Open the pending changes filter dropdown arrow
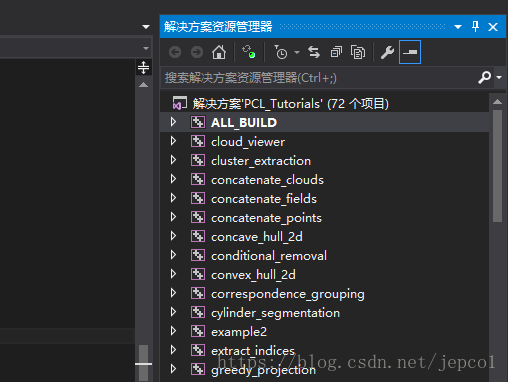Screen dimensions: 508x382 [x=297, y=52]
